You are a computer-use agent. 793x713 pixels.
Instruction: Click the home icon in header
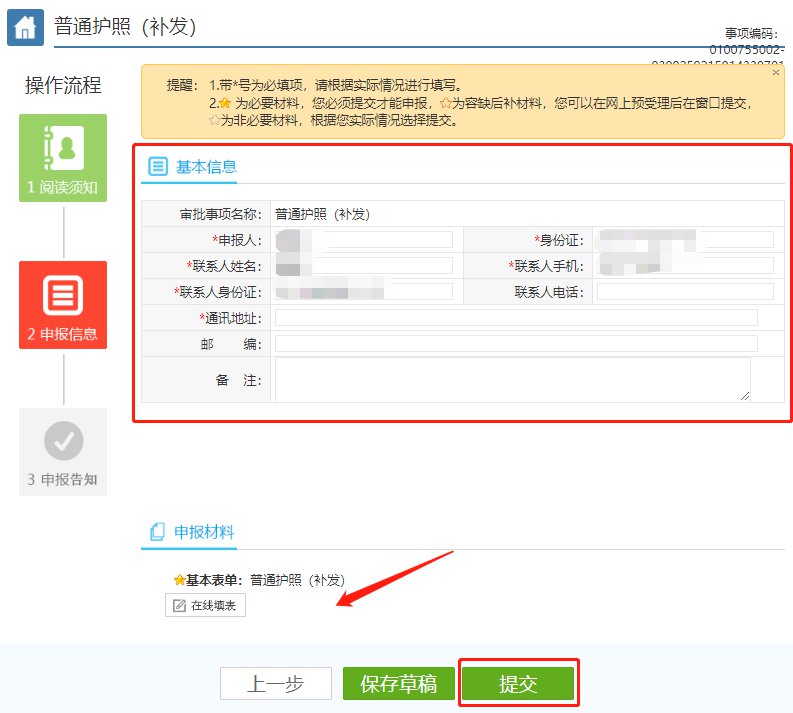[25, 27]
